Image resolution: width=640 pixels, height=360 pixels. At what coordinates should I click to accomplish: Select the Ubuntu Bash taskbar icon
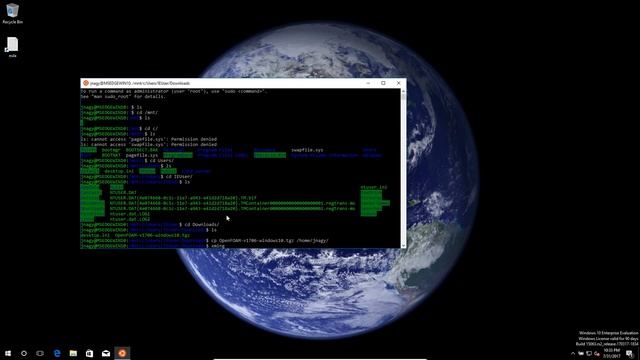(x=122, y=353)
